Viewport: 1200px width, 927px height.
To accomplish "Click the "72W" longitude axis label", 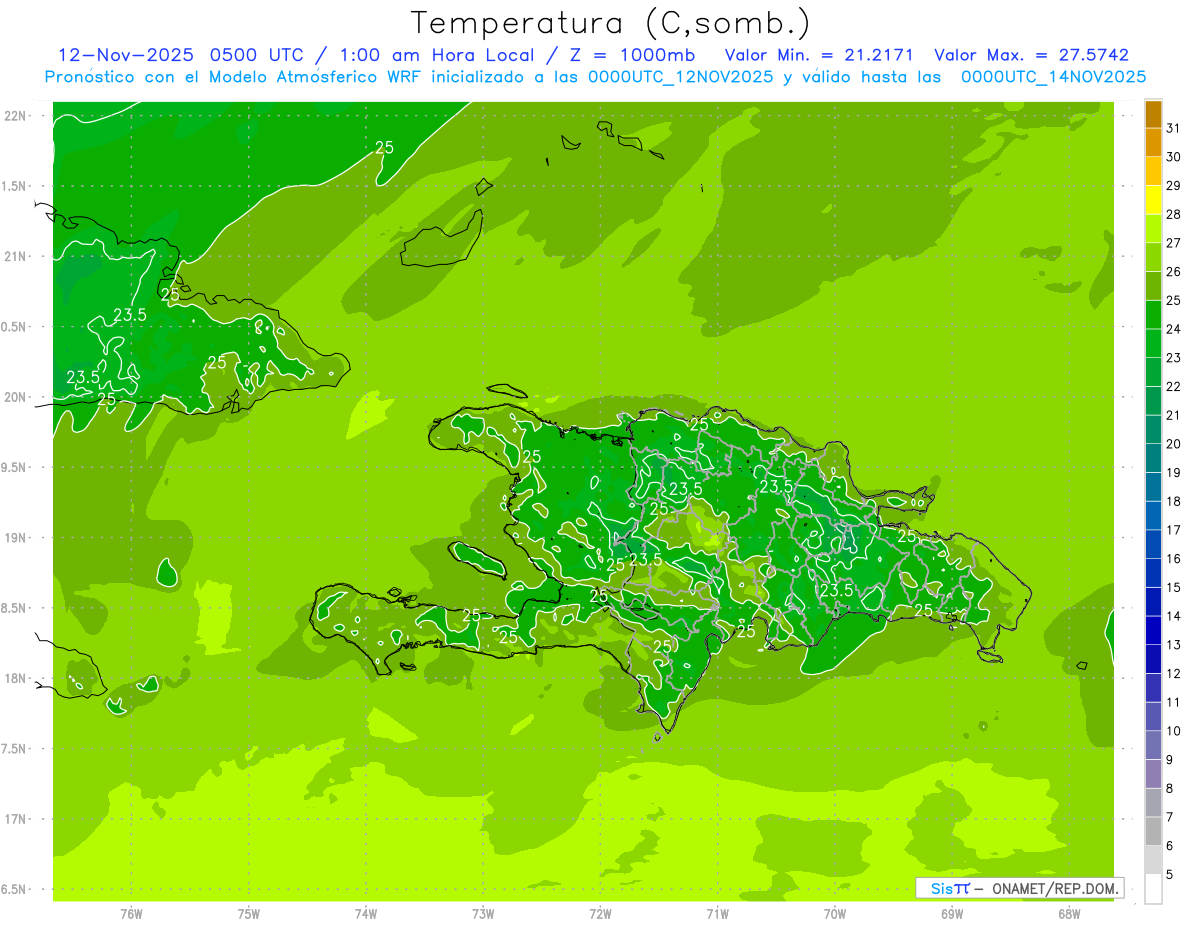I will point(600,914).
